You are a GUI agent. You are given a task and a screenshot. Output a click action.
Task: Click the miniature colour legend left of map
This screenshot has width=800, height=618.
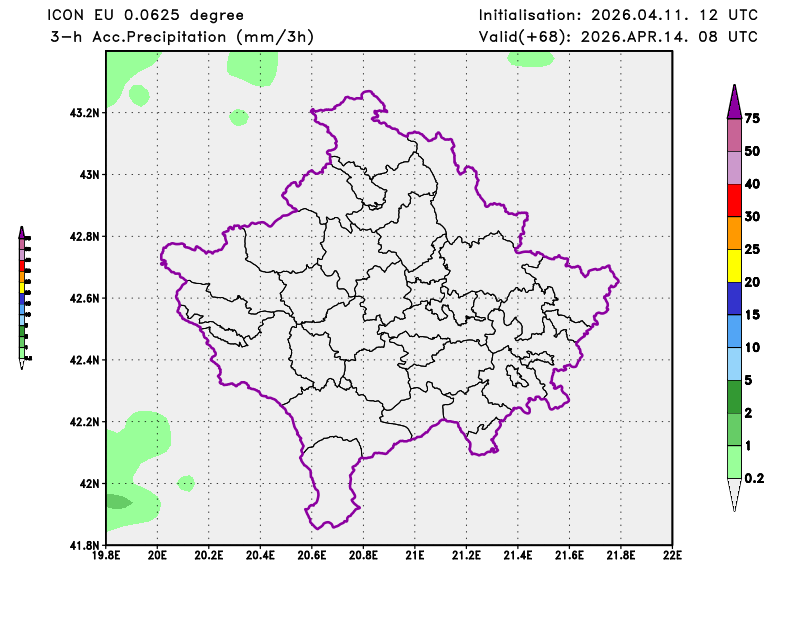[23, 296]
